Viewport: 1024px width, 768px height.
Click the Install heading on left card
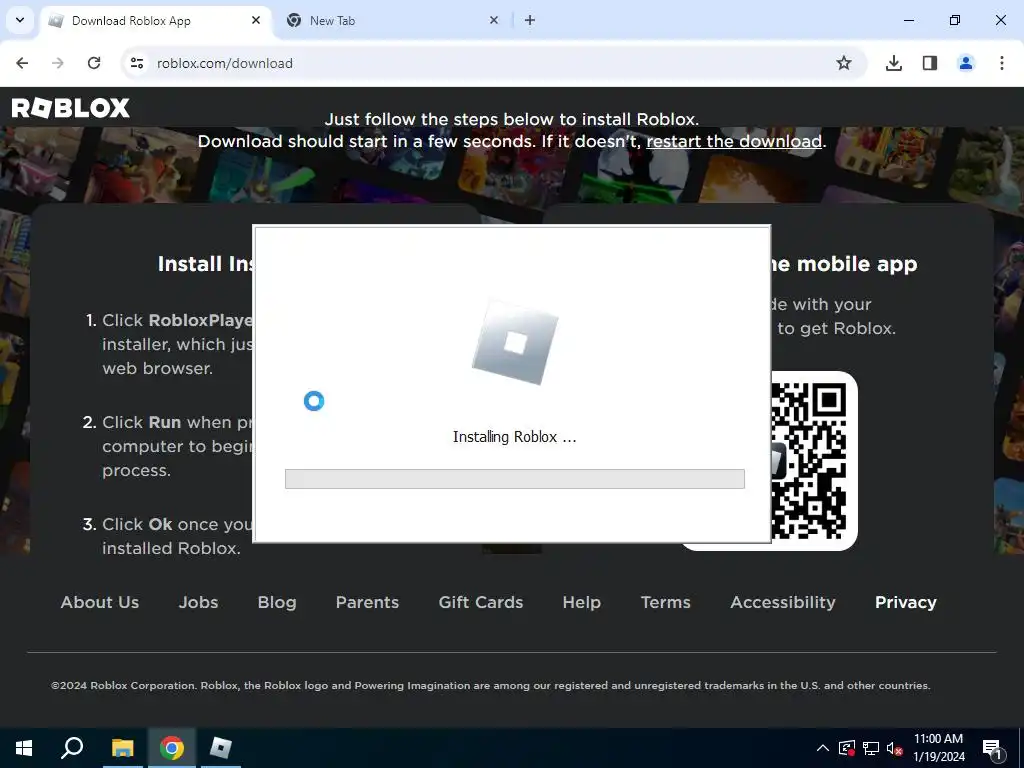(x=205, y=264)
